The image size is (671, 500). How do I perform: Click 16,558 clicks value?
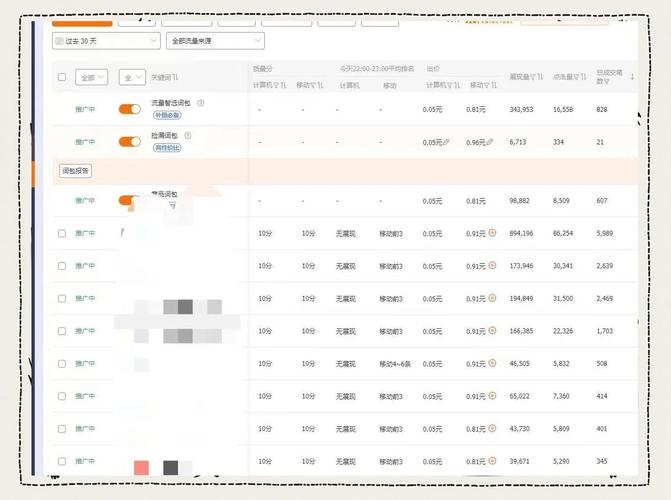coord(563,109)
